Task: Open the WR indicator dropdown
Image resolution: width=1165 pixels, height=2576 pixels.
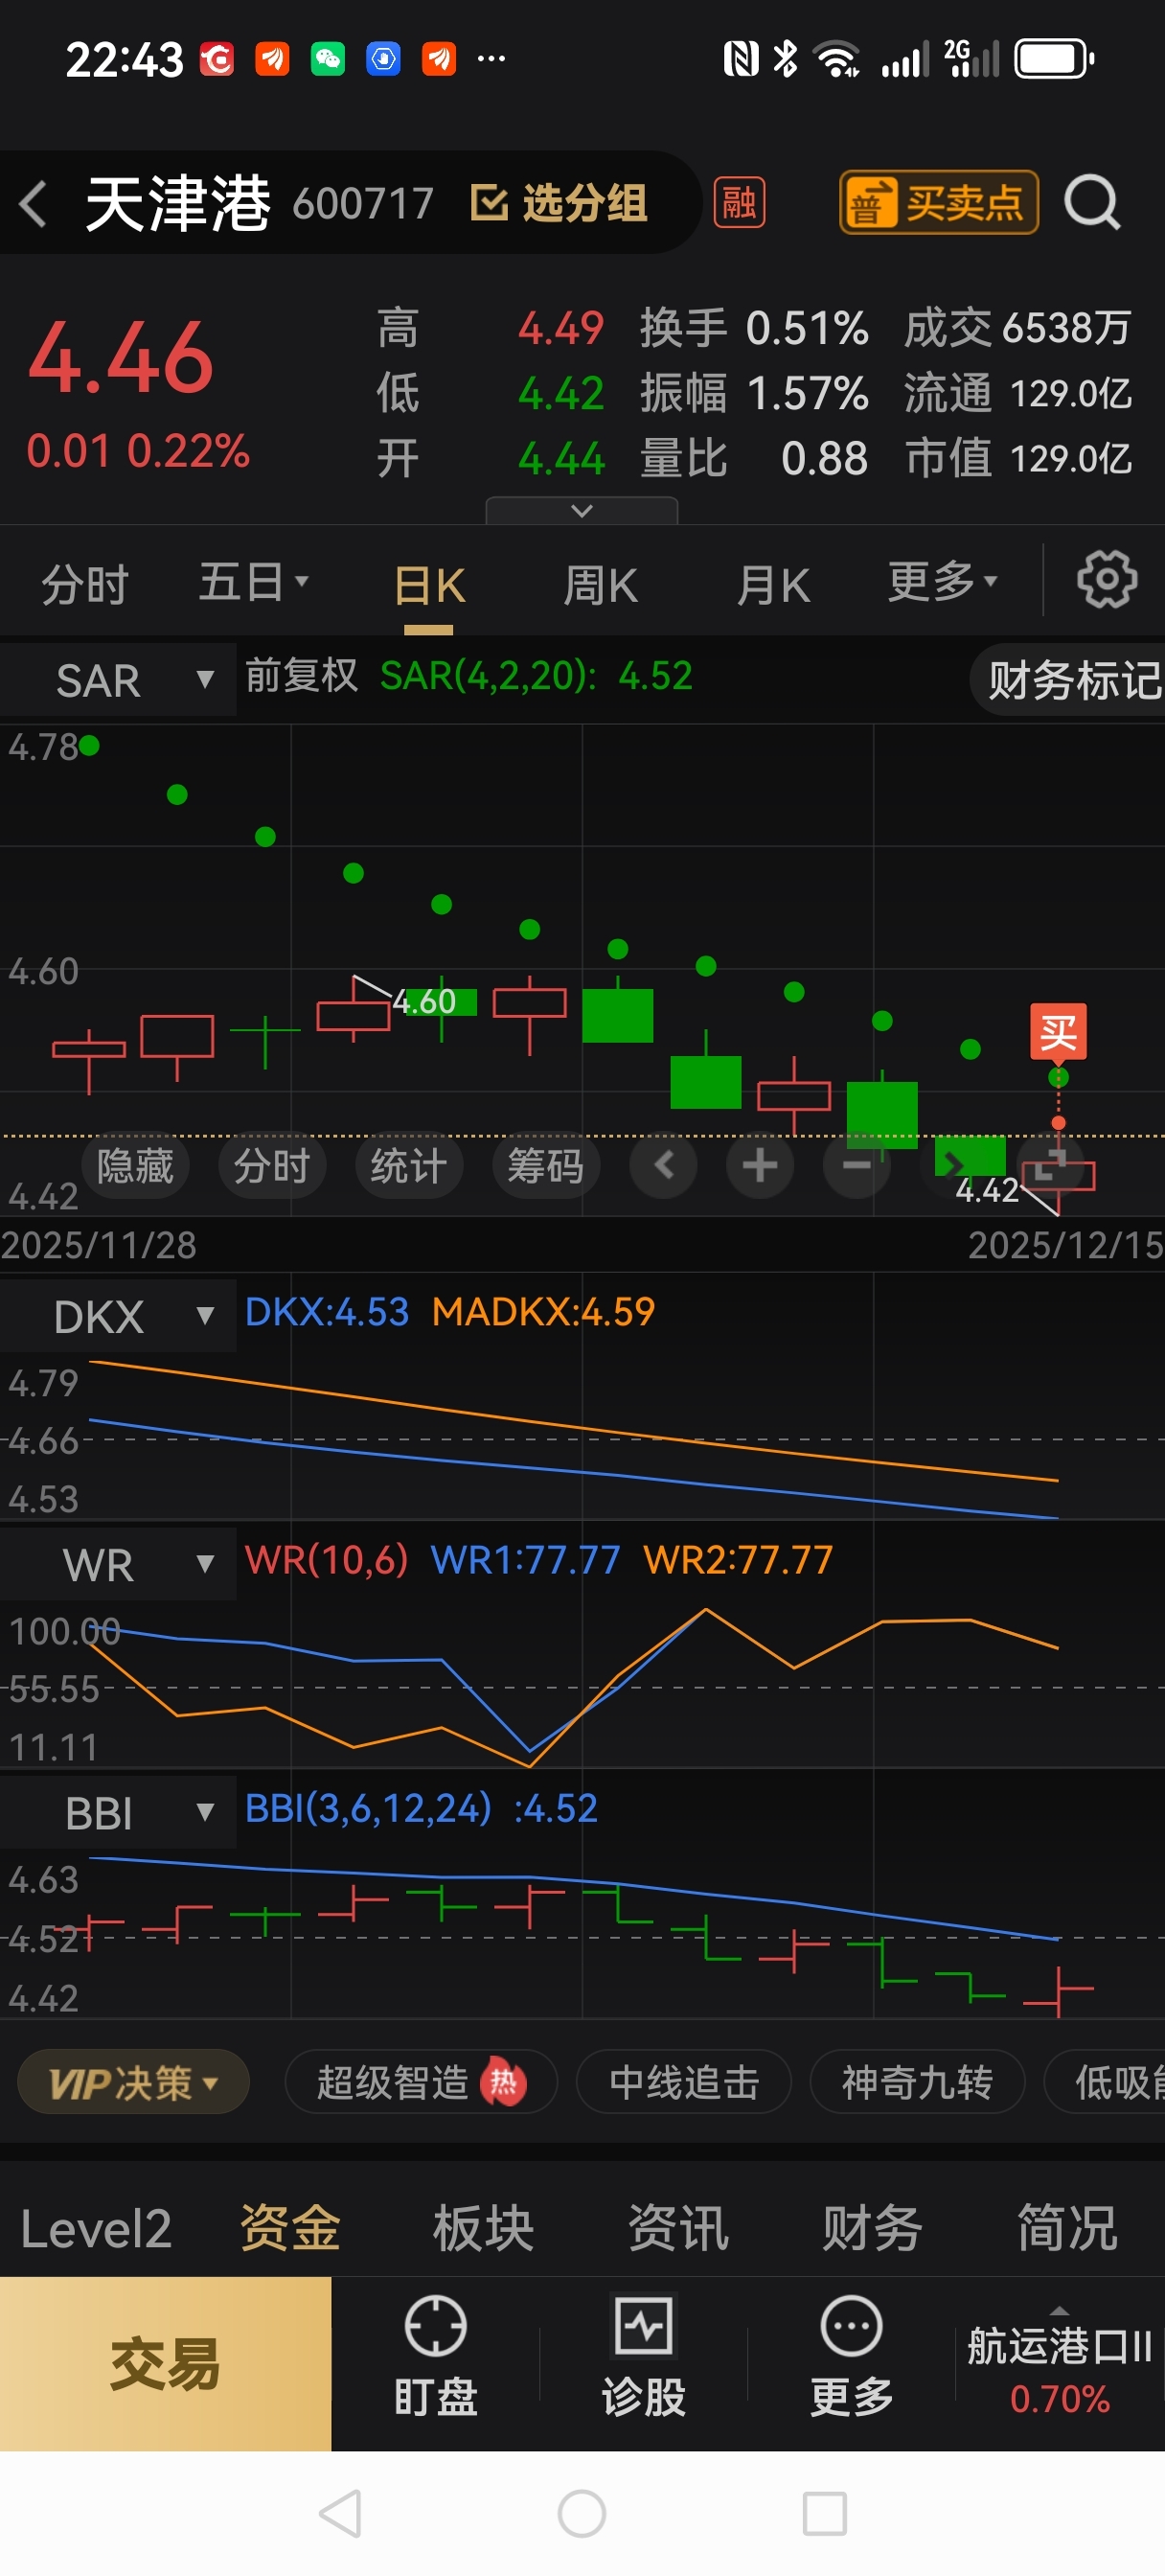Action: 118,1564
